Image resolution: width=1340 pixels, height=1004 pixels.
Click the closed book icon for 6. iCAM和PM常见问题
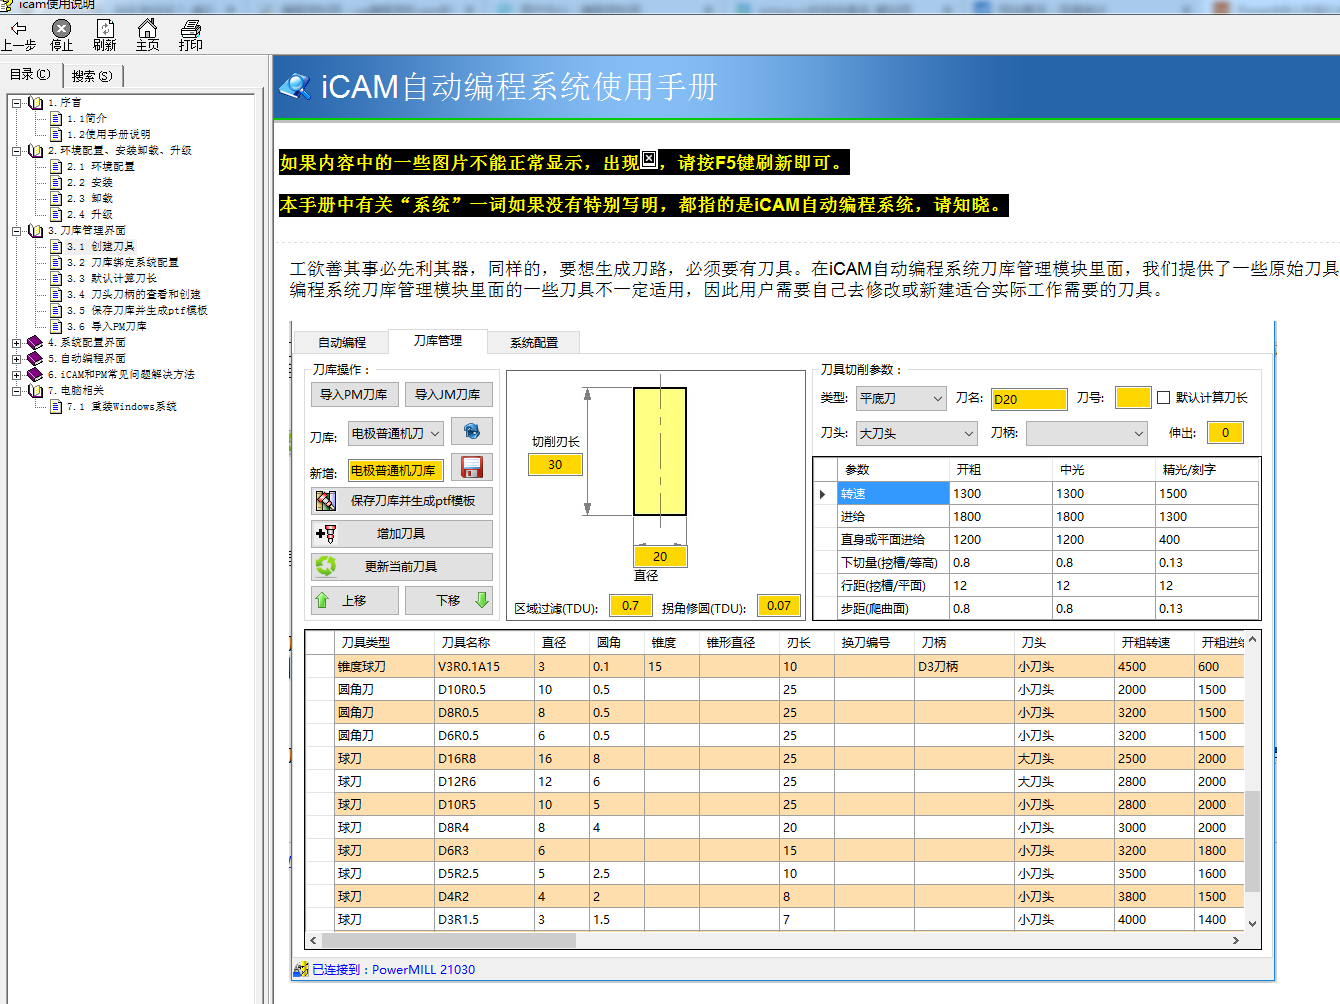pos(35,375)
